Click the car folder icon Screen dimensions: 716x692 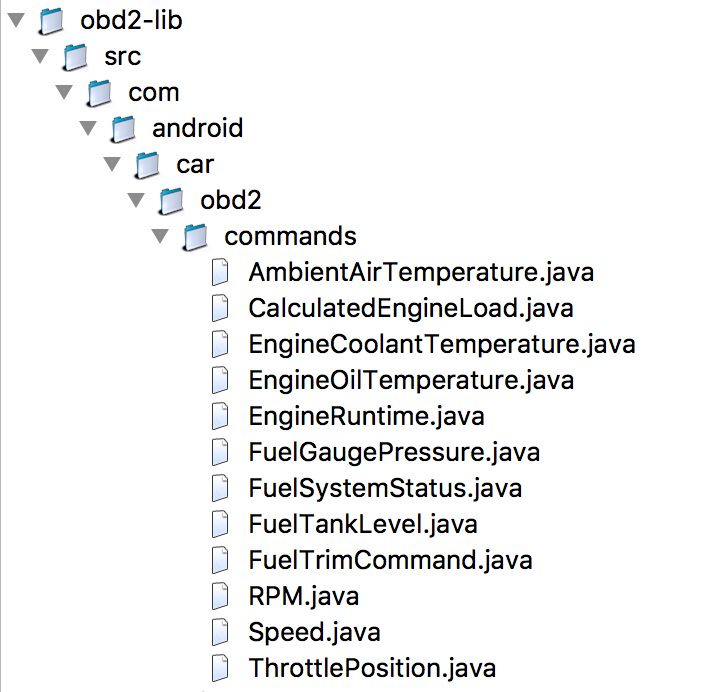point(147,165)
